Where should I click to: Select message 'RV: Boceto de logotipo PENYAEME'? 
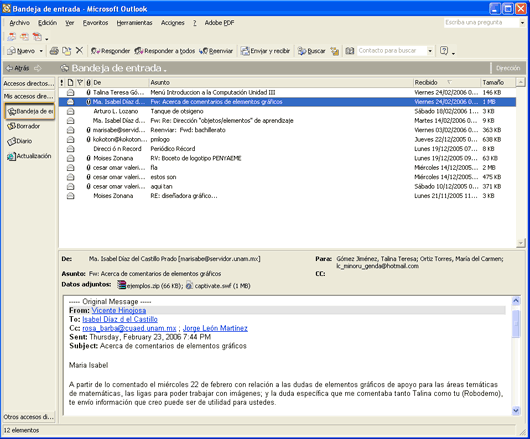(x=287, y=158)
